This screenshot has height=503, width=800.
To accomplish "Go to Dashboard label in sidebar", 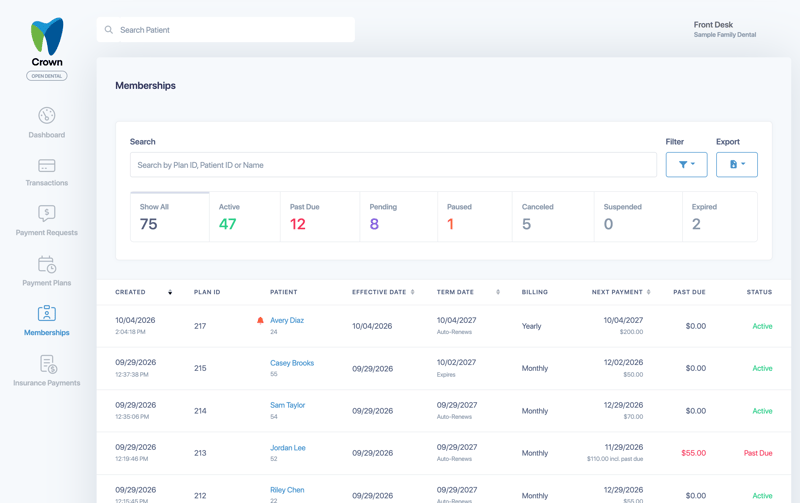I will (x=46, y=135).
